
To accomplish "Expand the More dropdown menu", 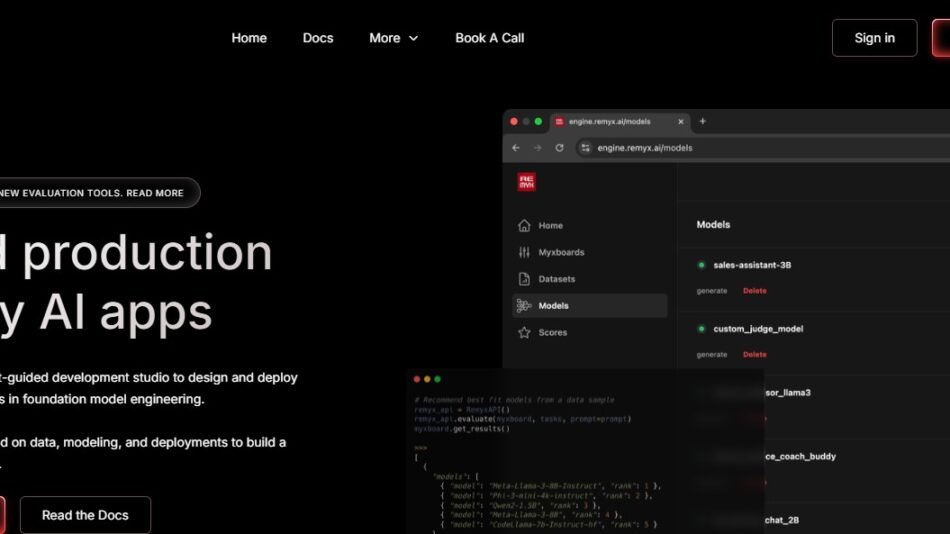I will pos(393,38).
